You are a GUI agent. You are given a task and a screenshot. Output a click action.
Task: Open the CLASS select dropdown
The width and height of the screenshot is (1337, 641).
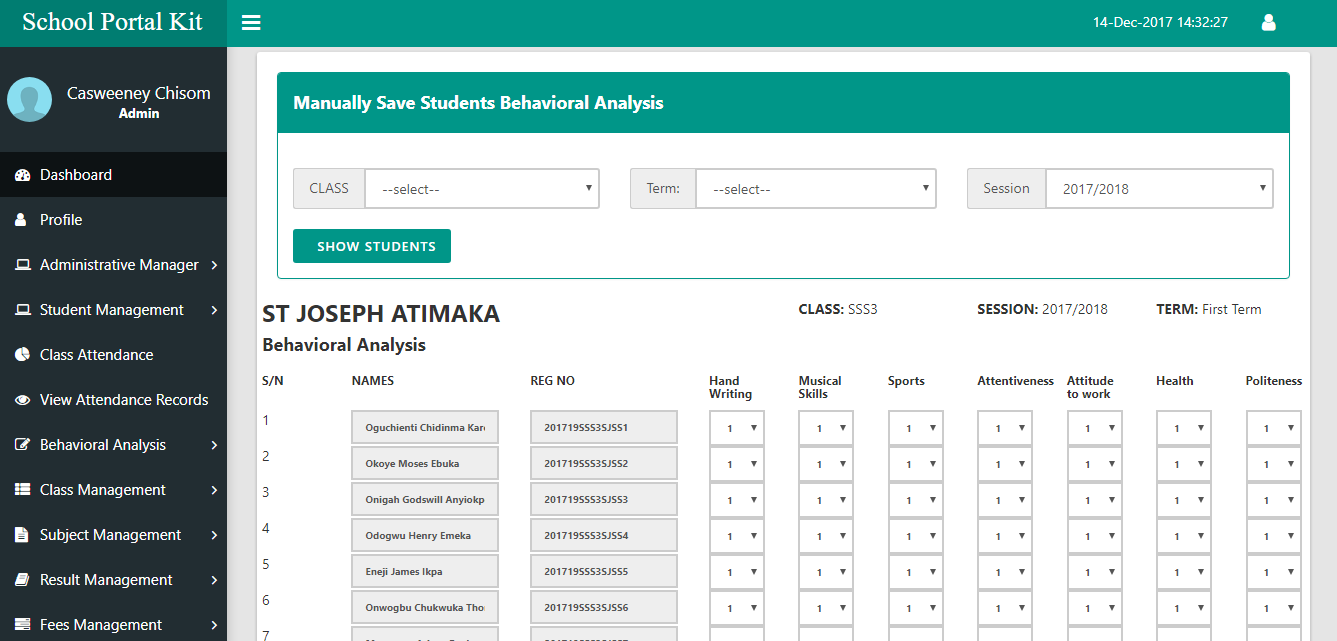click(481, 189)
